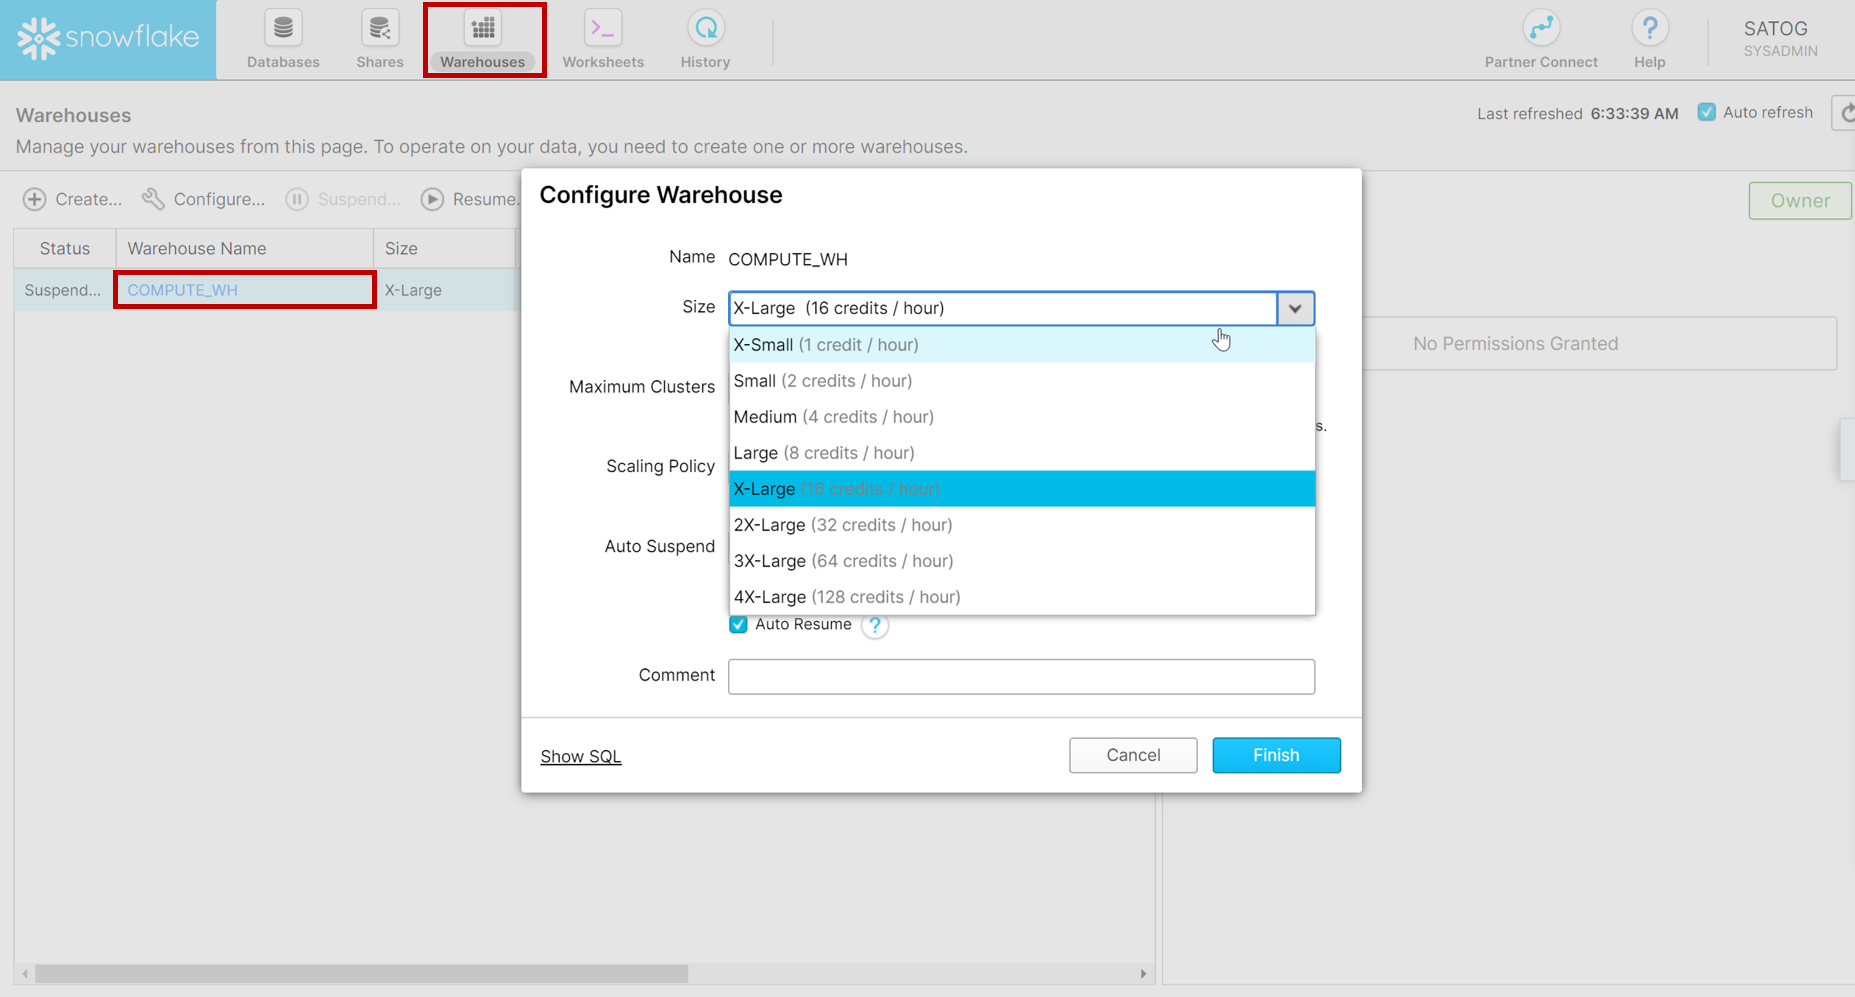The height and width of the screenshot is (997, 1855).
Task: Select X-Small (1 credit / hour)
Action: coord(1022,345)
